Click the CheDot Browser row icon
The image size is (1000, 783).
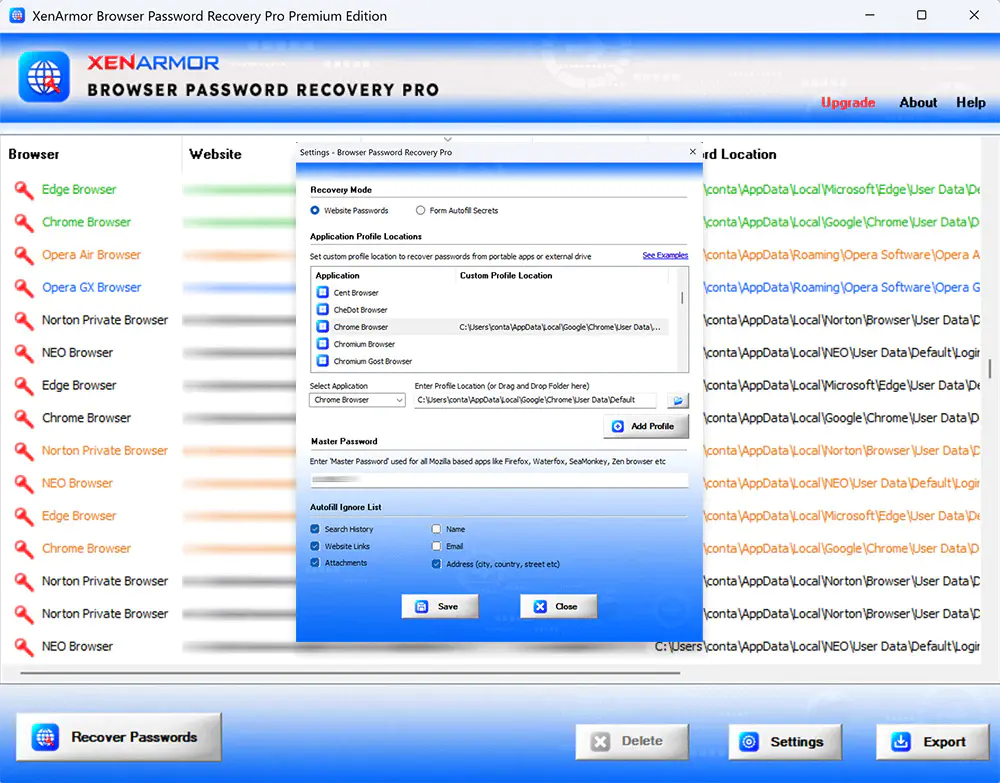click(x=323, y=309)
